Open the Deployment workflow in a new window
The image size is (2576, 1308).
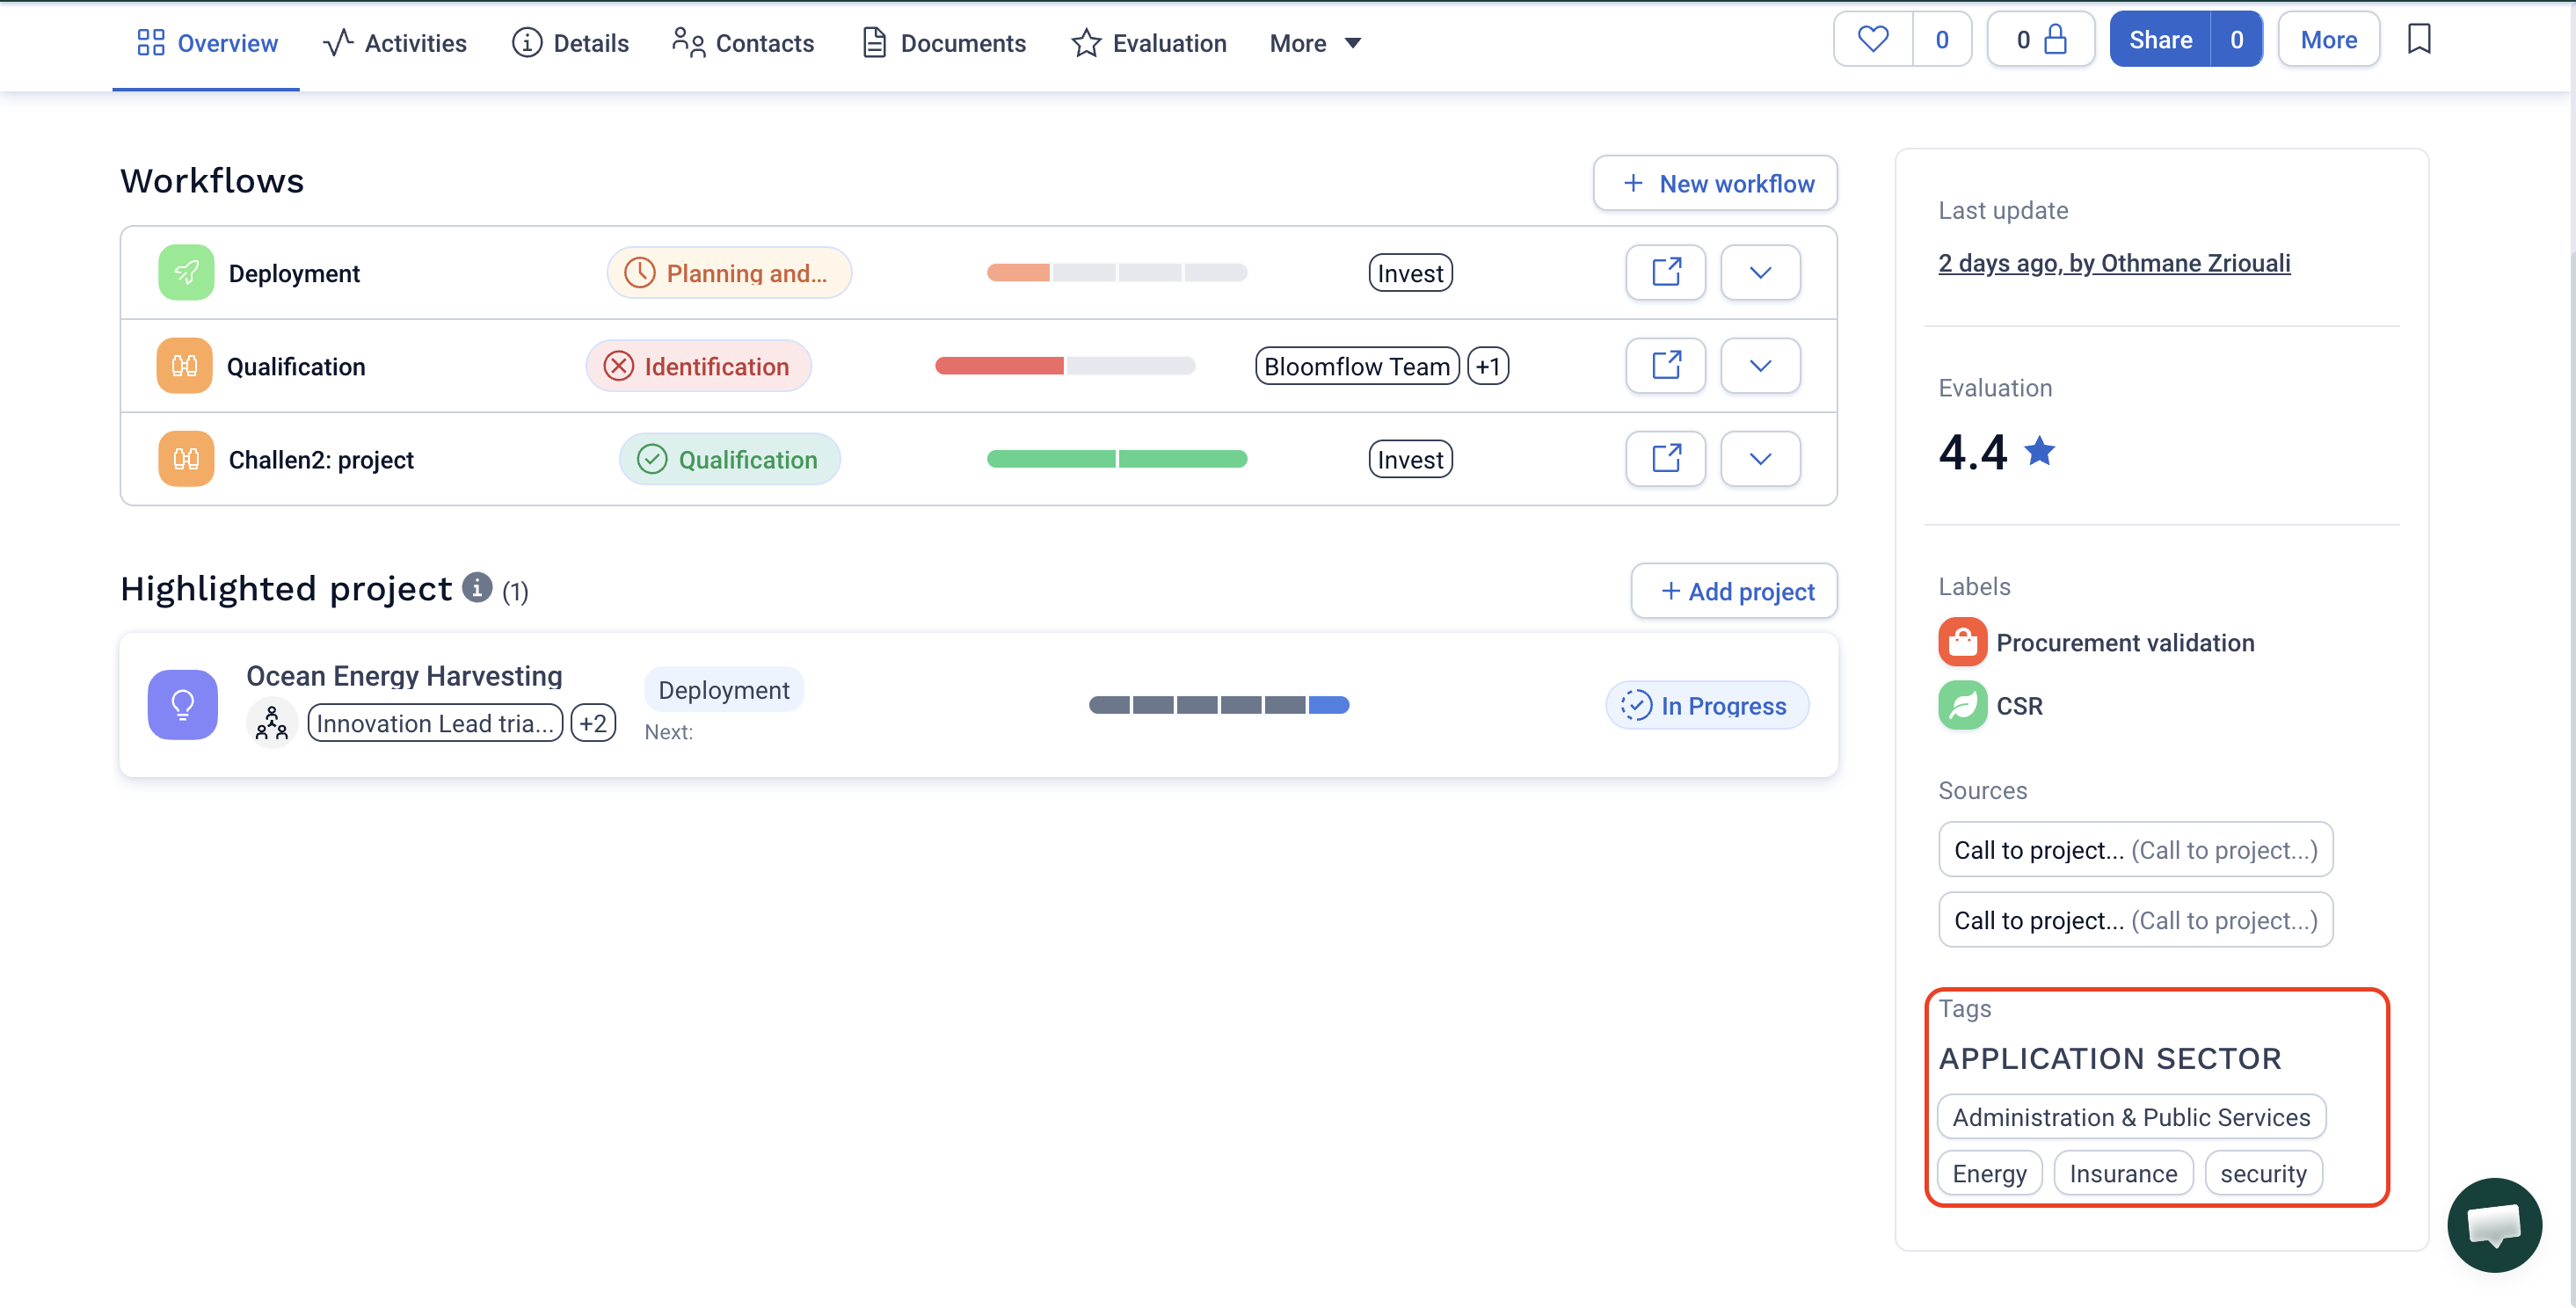[x=1666, y=272]
